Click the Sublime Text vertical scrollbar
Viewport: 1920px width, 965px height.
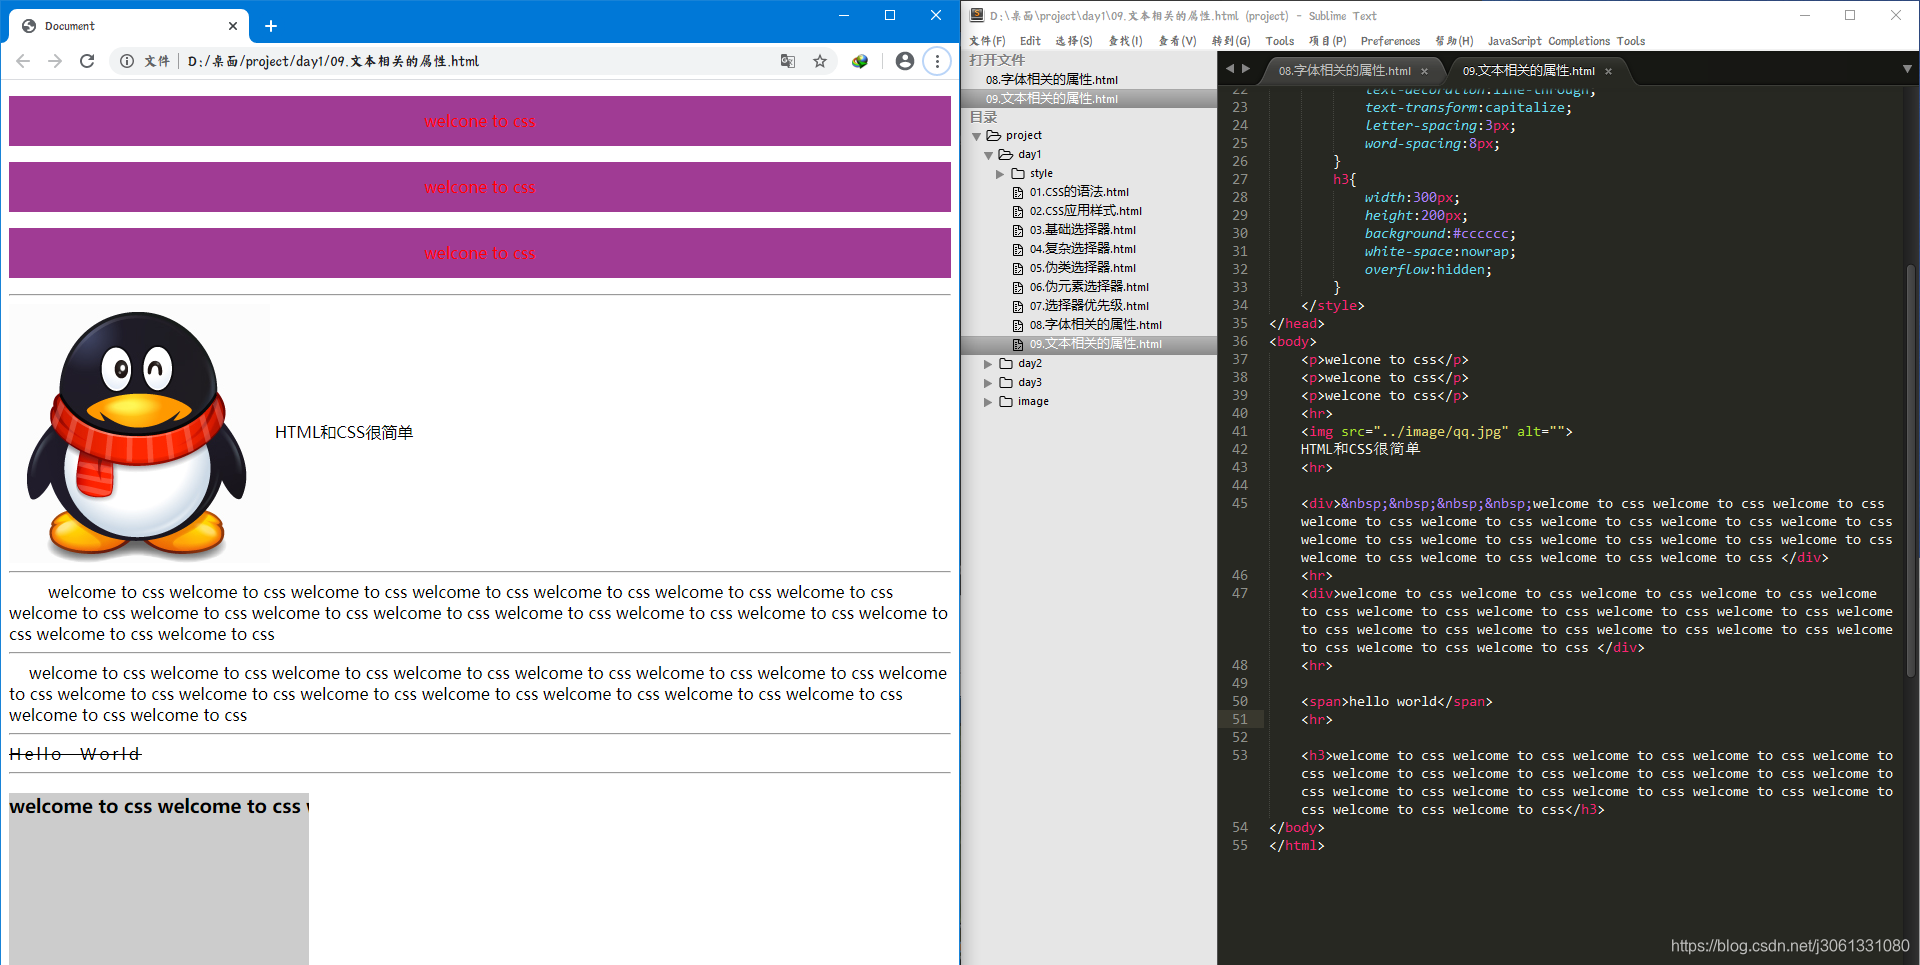1910,470
